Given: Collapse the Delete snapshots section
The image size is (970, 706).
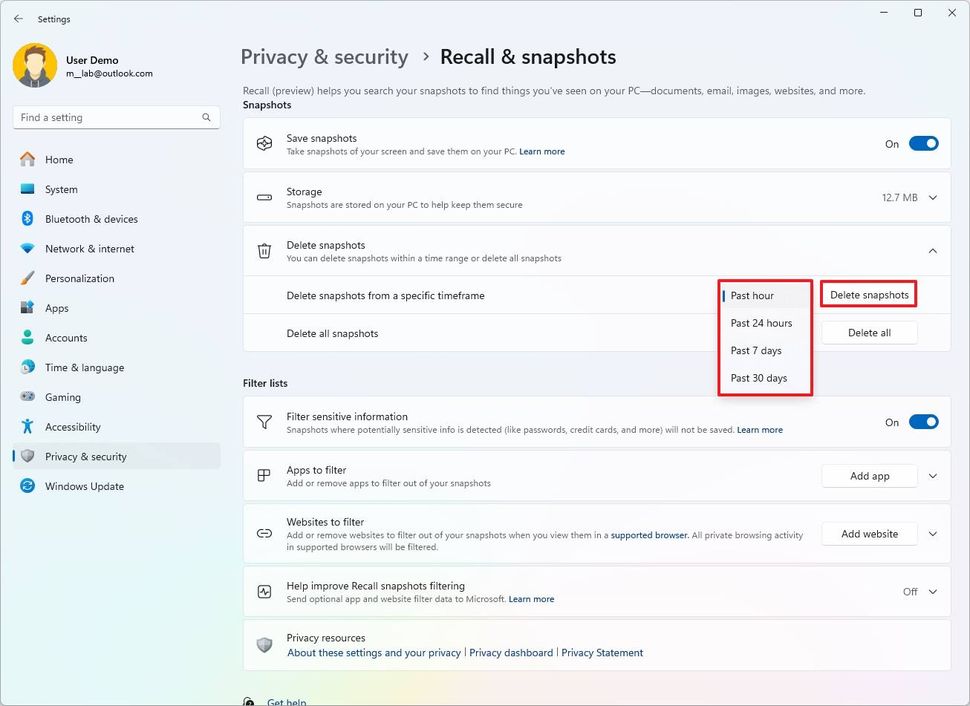Looking at the screenshot, I should [x=933, y=251].
